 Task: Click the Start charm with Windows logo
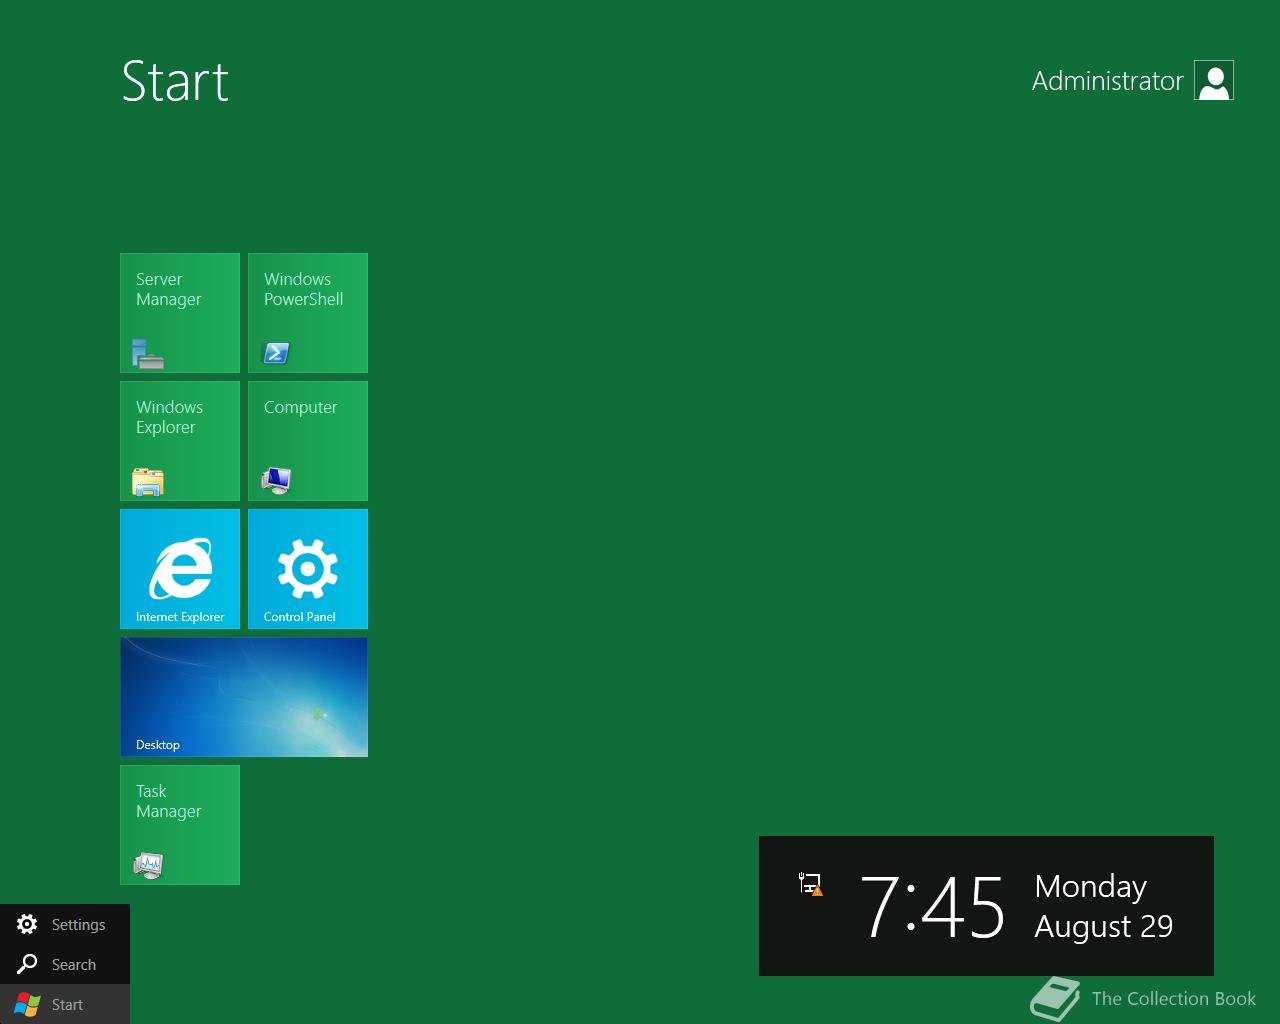pyautogui.click(x=65, y=1004)
